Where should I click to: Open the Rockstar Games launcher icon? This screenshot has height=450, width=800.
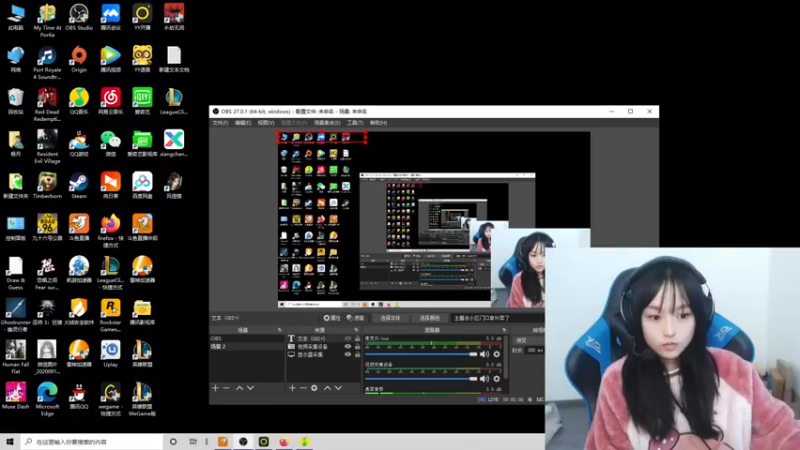[111, 315]
